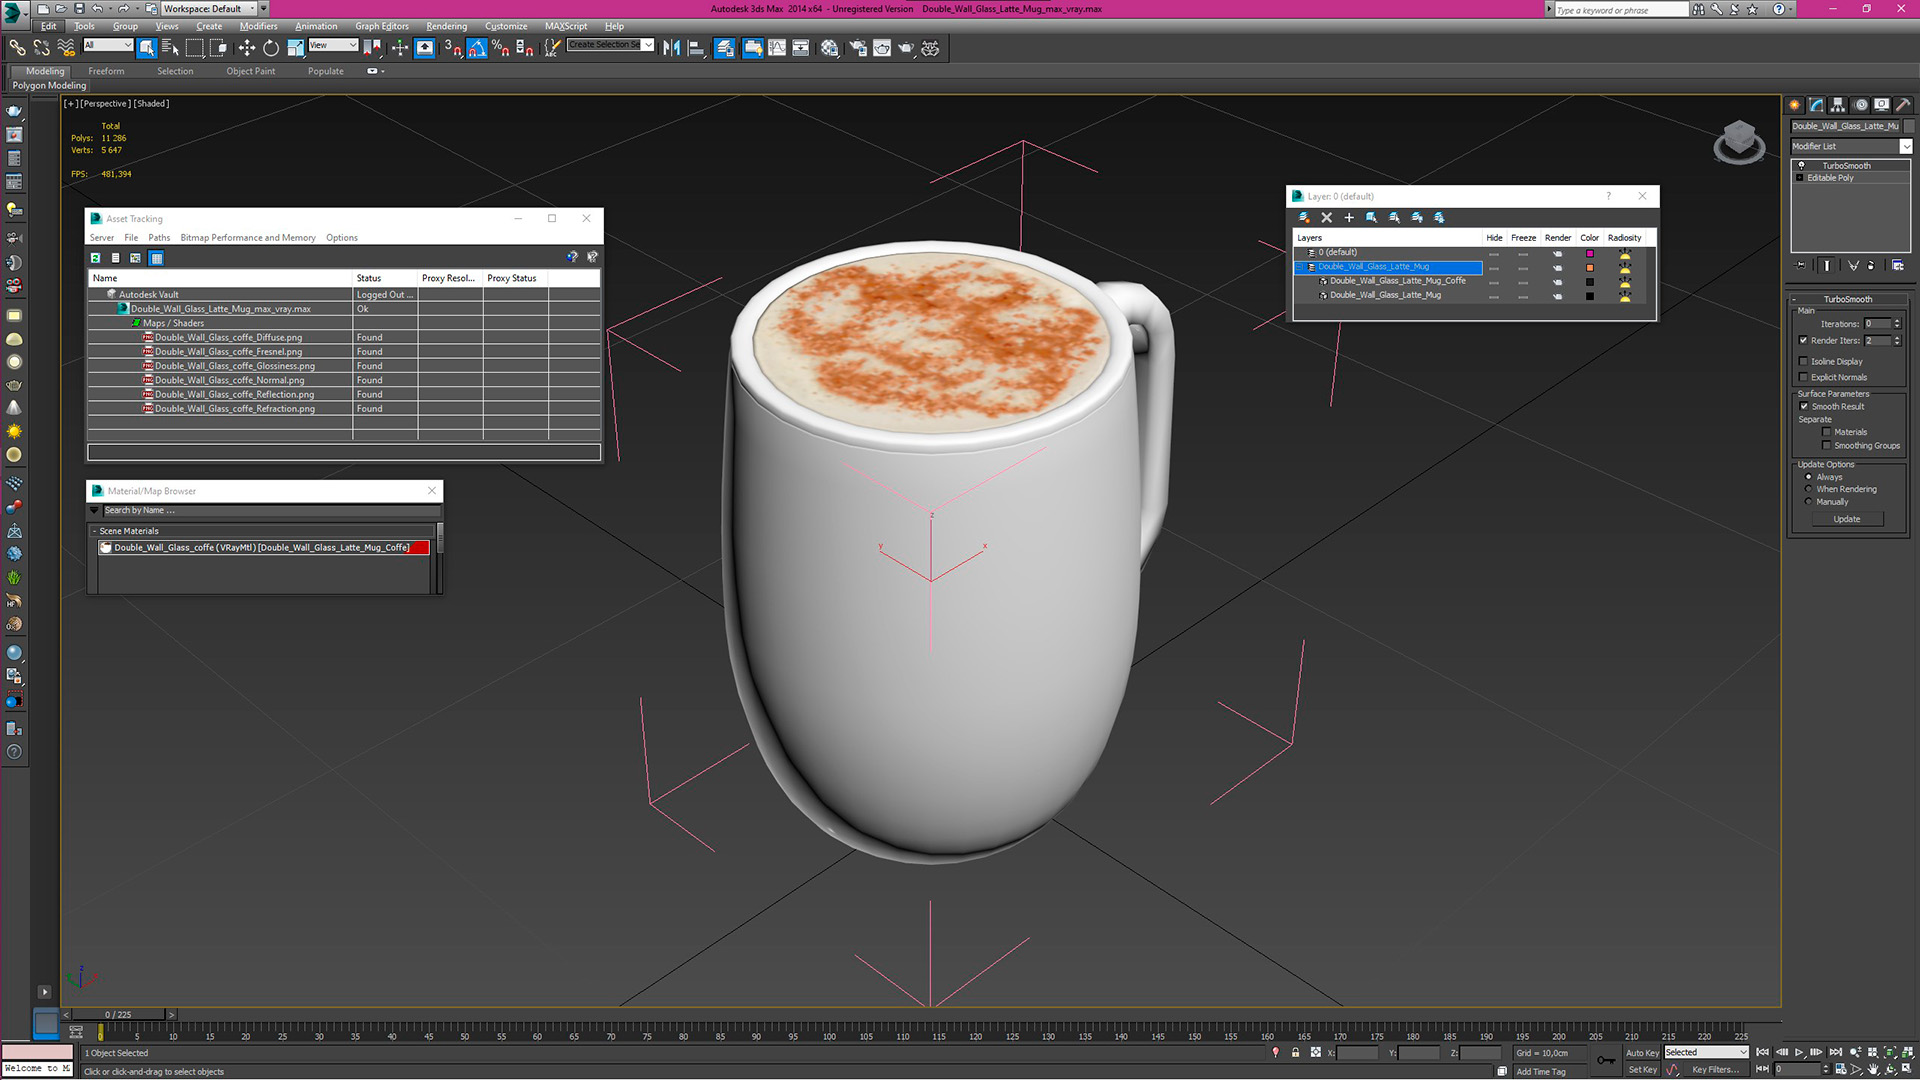Open the Curve Editor from toolbar
This screenshot has width=1920, height=1080.
pyautogui.click(x=777, y=48)
